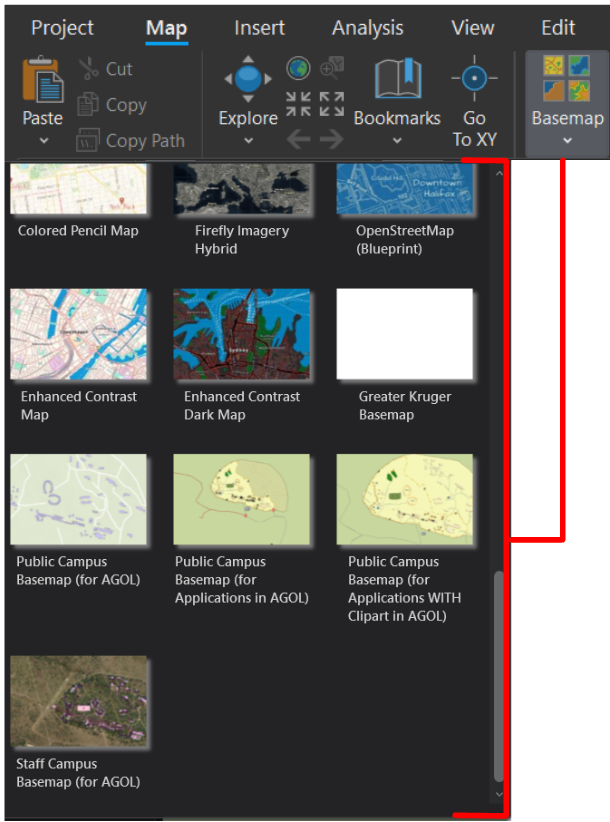Go to Previous Extent arrow
Image resolution: width=610 pixels, height=822 pixels.
coord(298,139)
